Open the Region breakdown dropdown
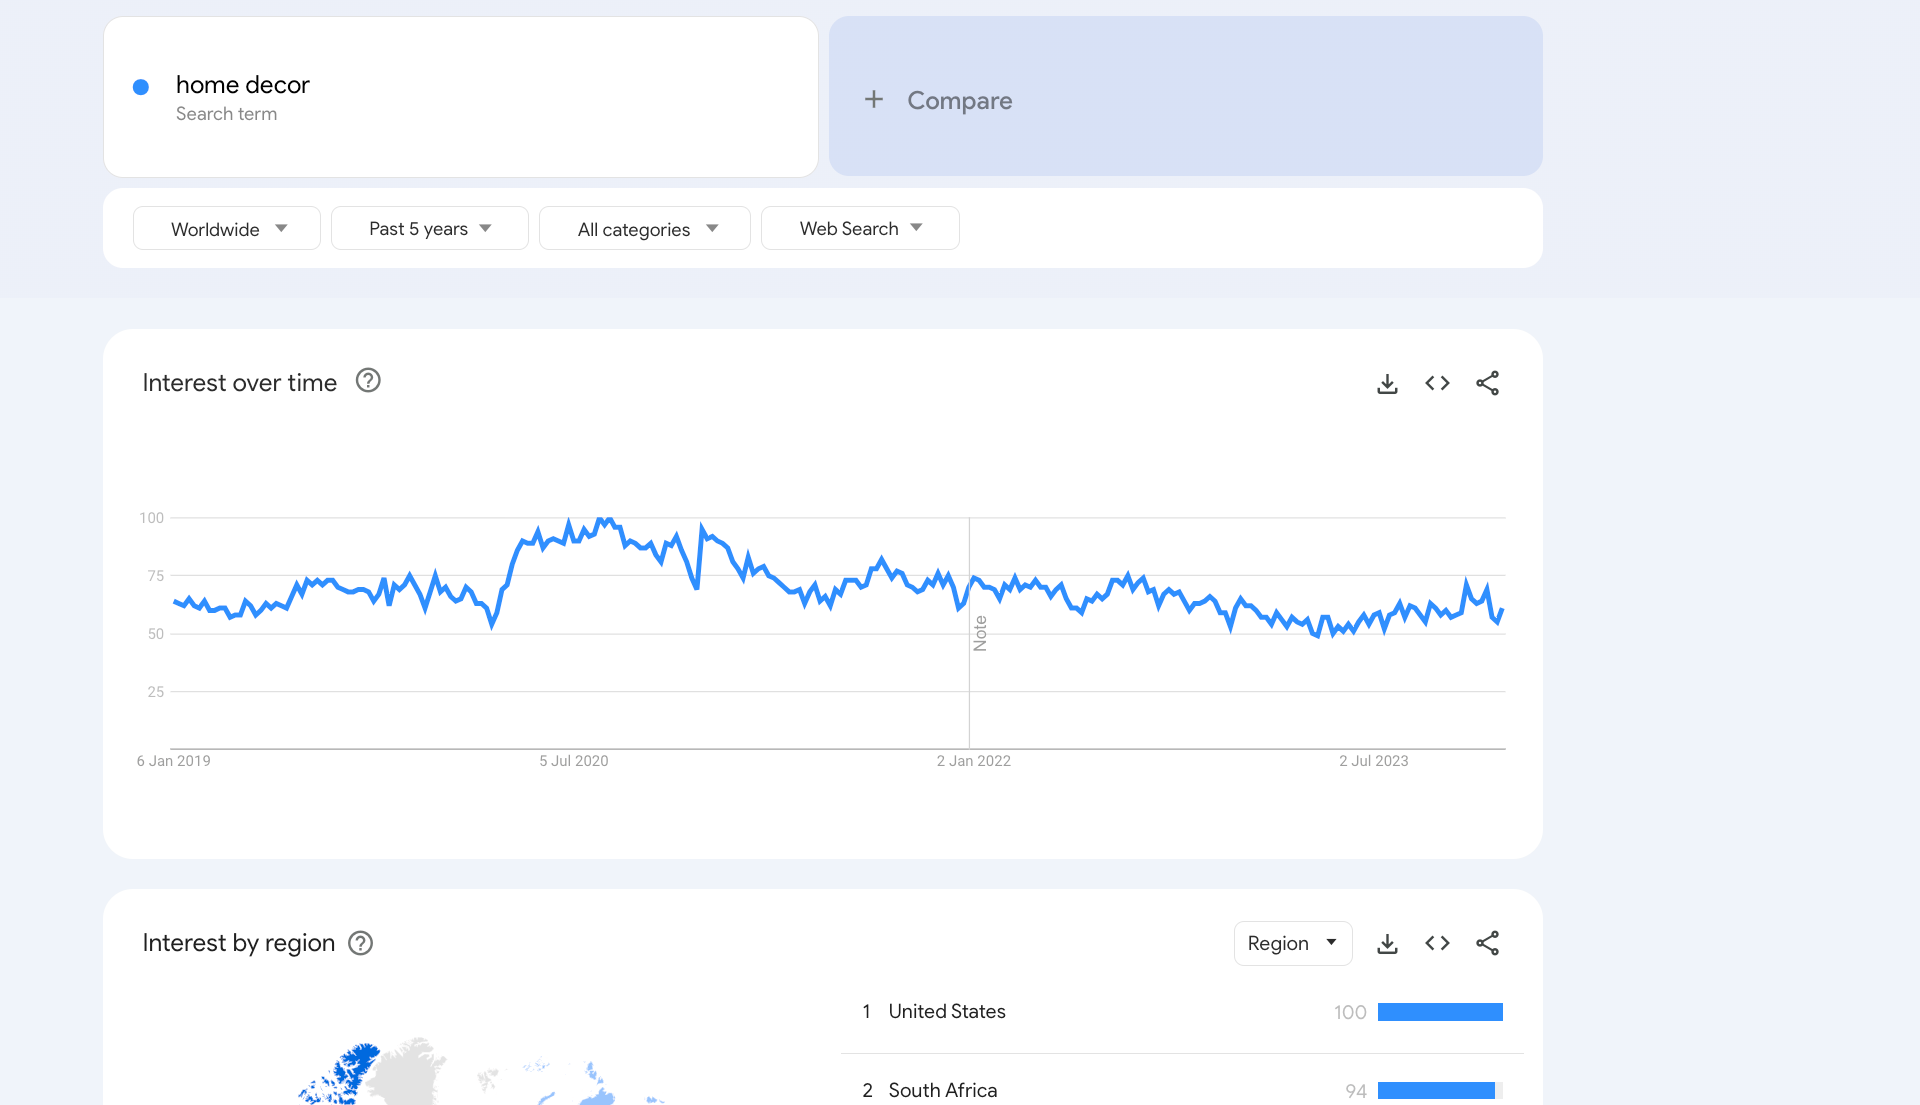 coord(1292,944)
